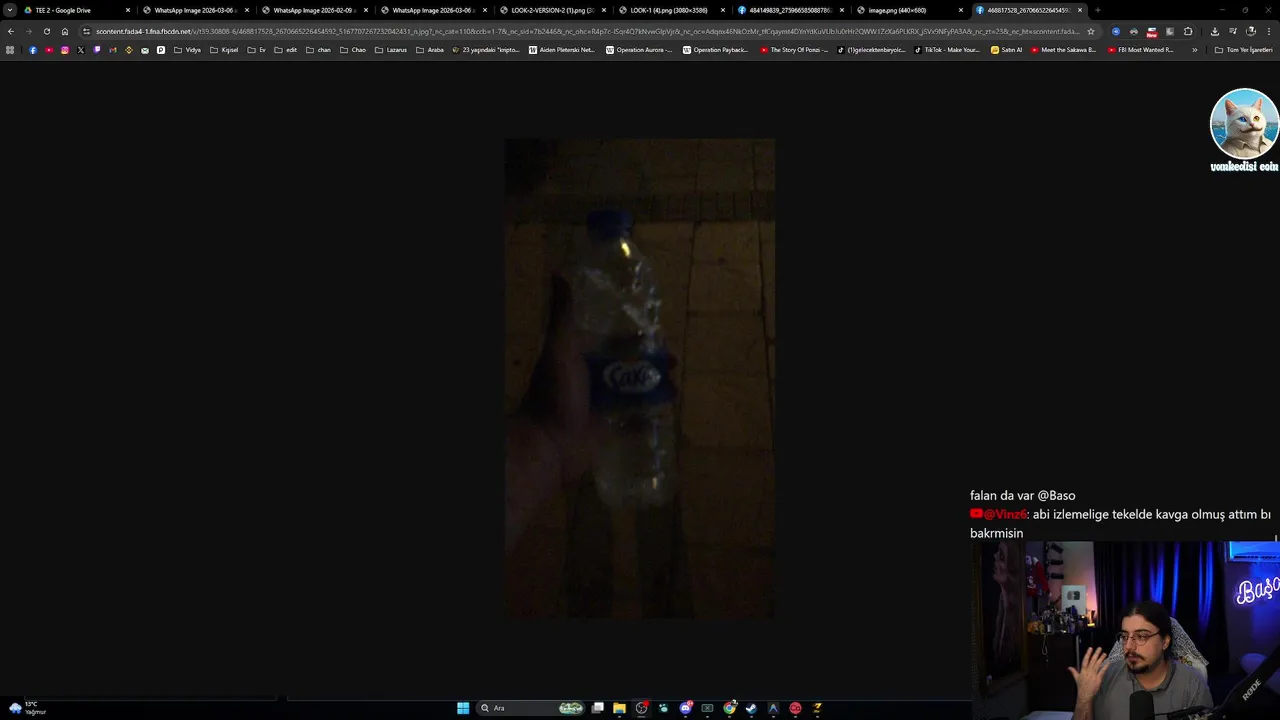This screenshot has width=1280, height=720.
Task: Open the Aiden Pleterski bookmark
Action: click(x=562, y=50)
